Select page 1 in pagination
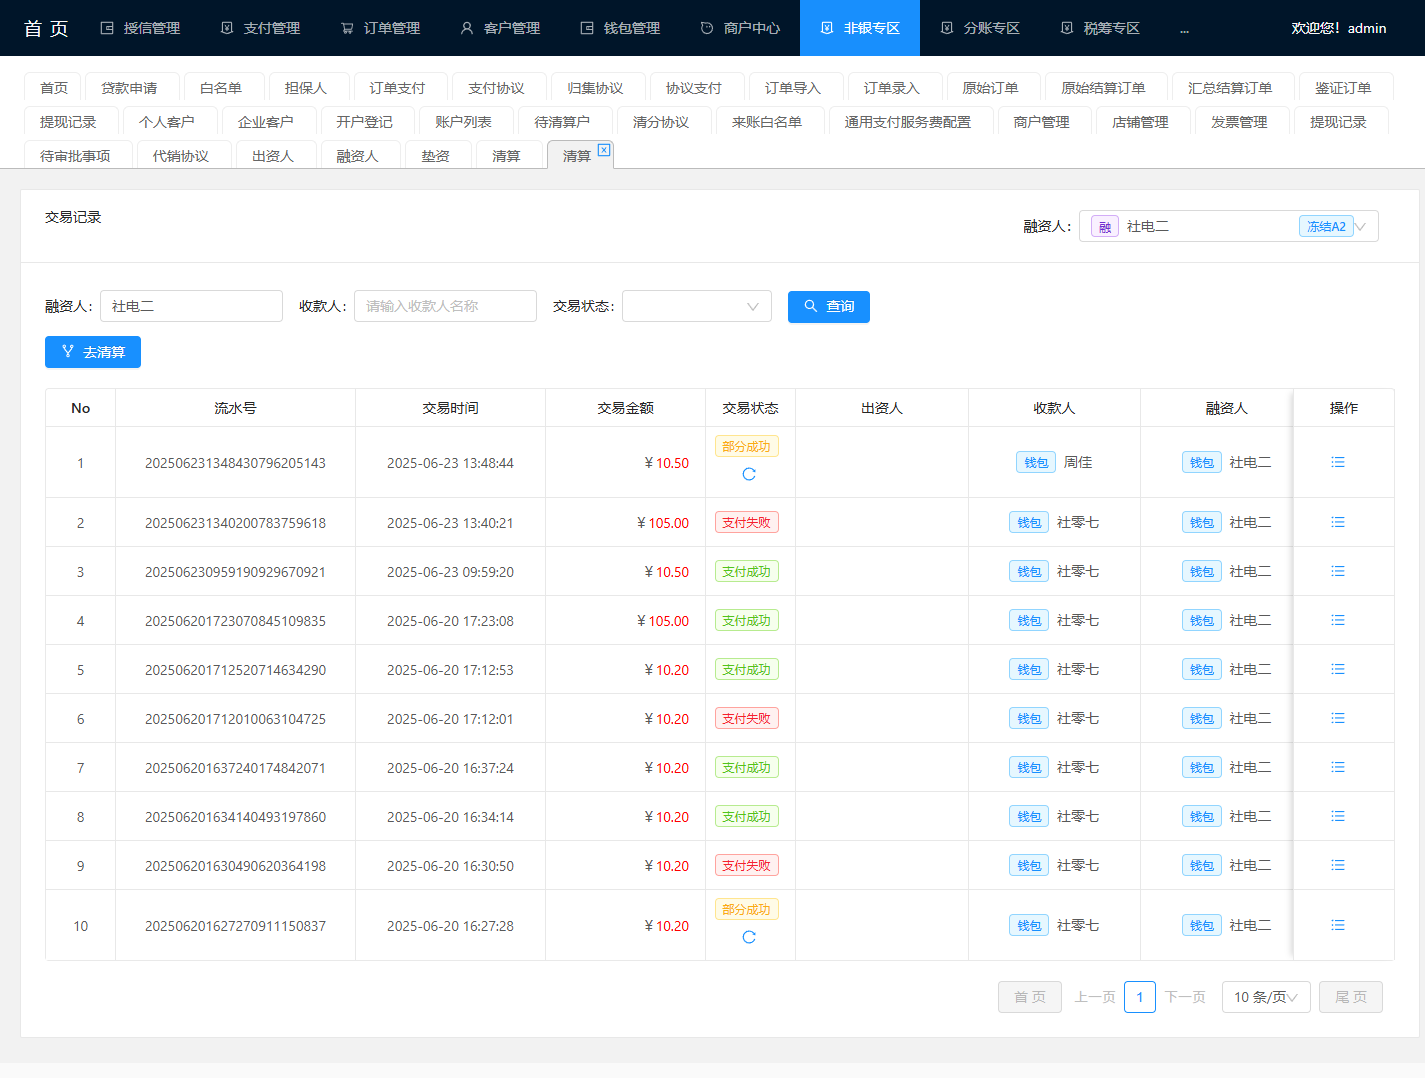Viewport: 1425px width, 1078px height. [1140, 997]
